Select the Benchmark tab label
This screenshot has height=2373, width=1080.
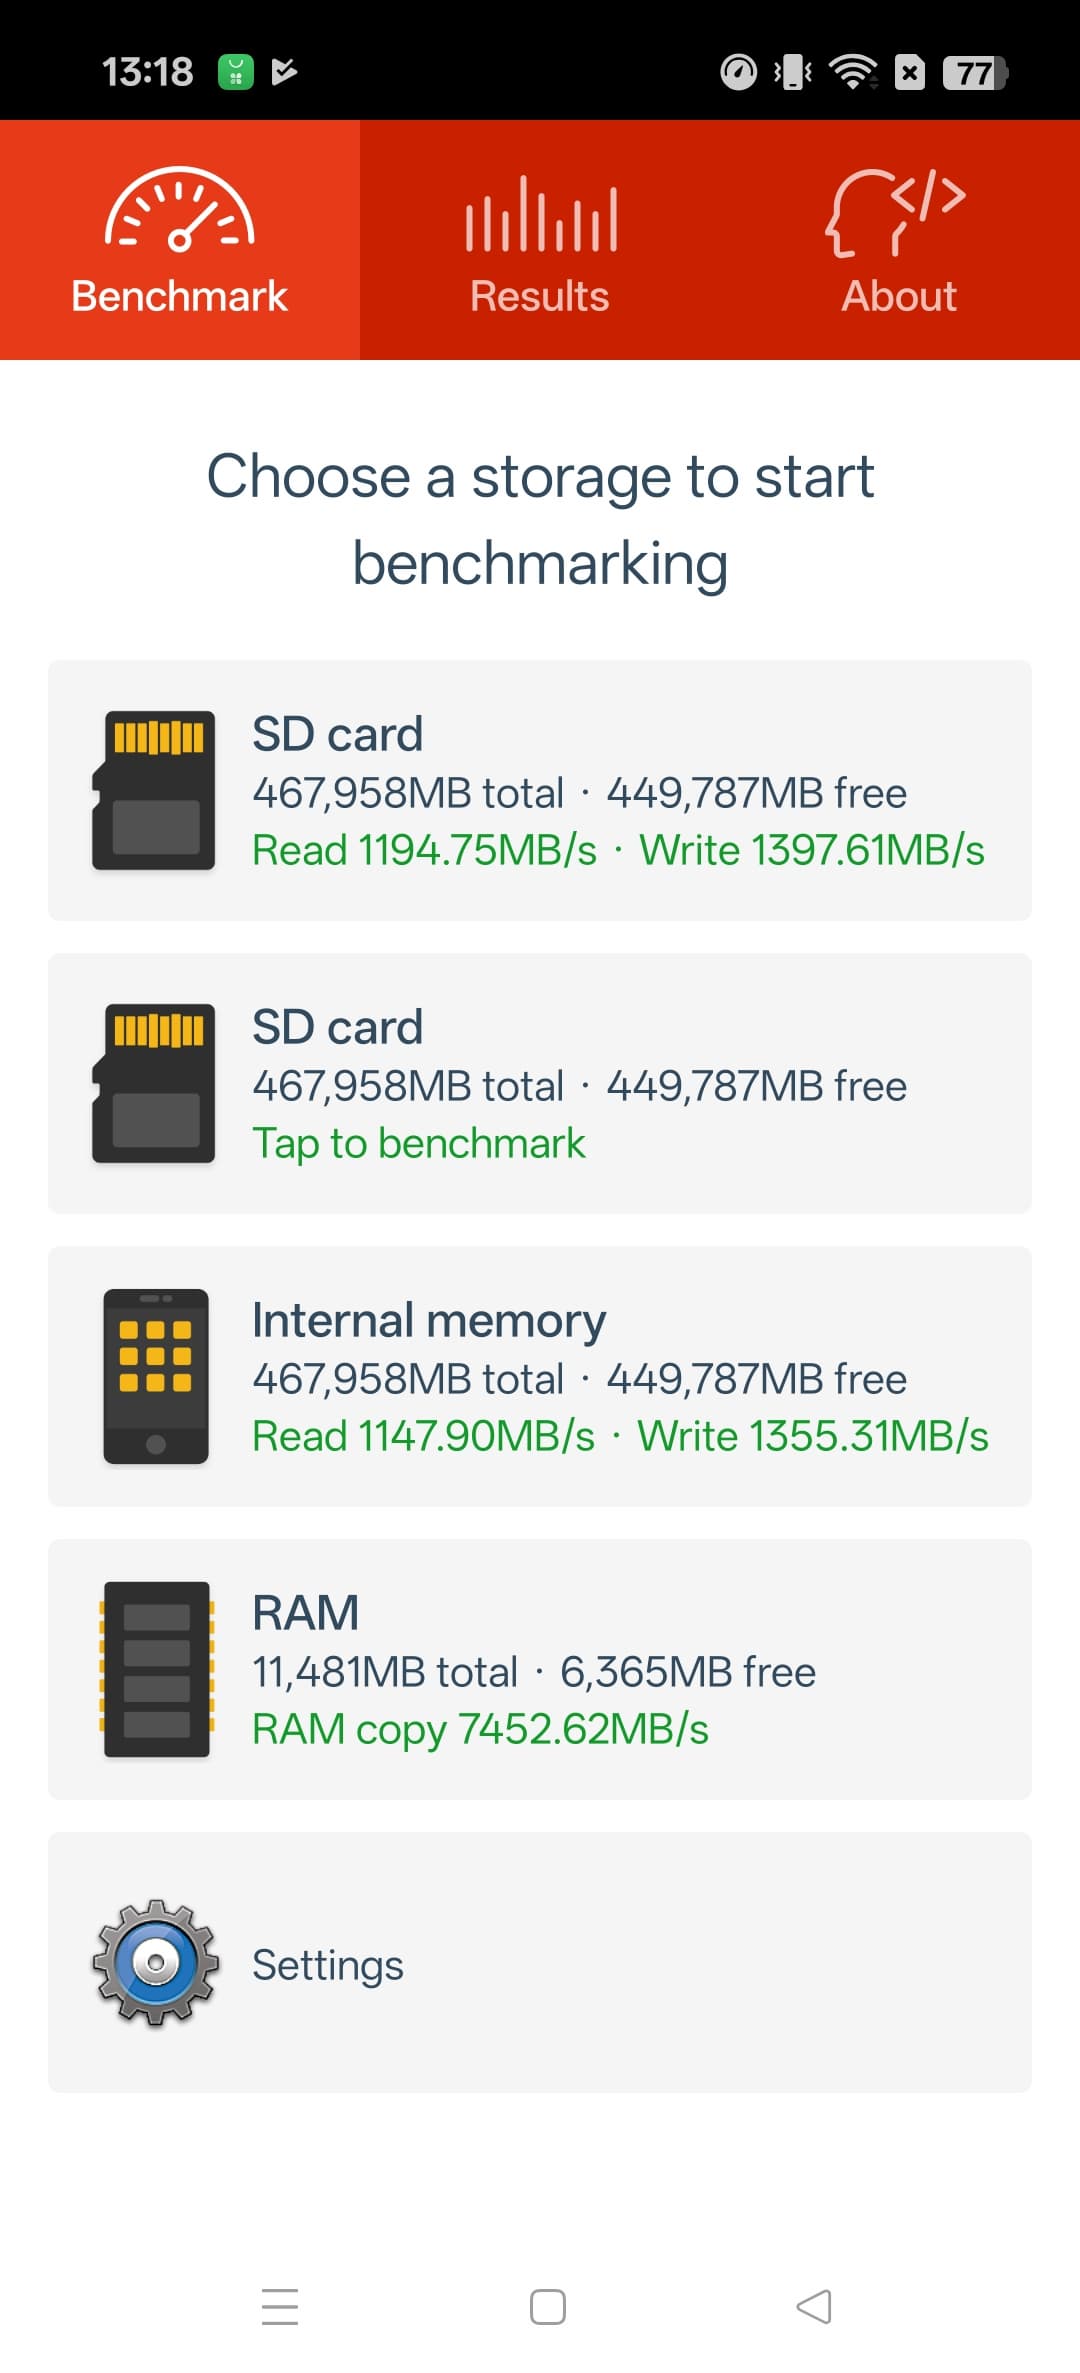(x=180, y=296)
